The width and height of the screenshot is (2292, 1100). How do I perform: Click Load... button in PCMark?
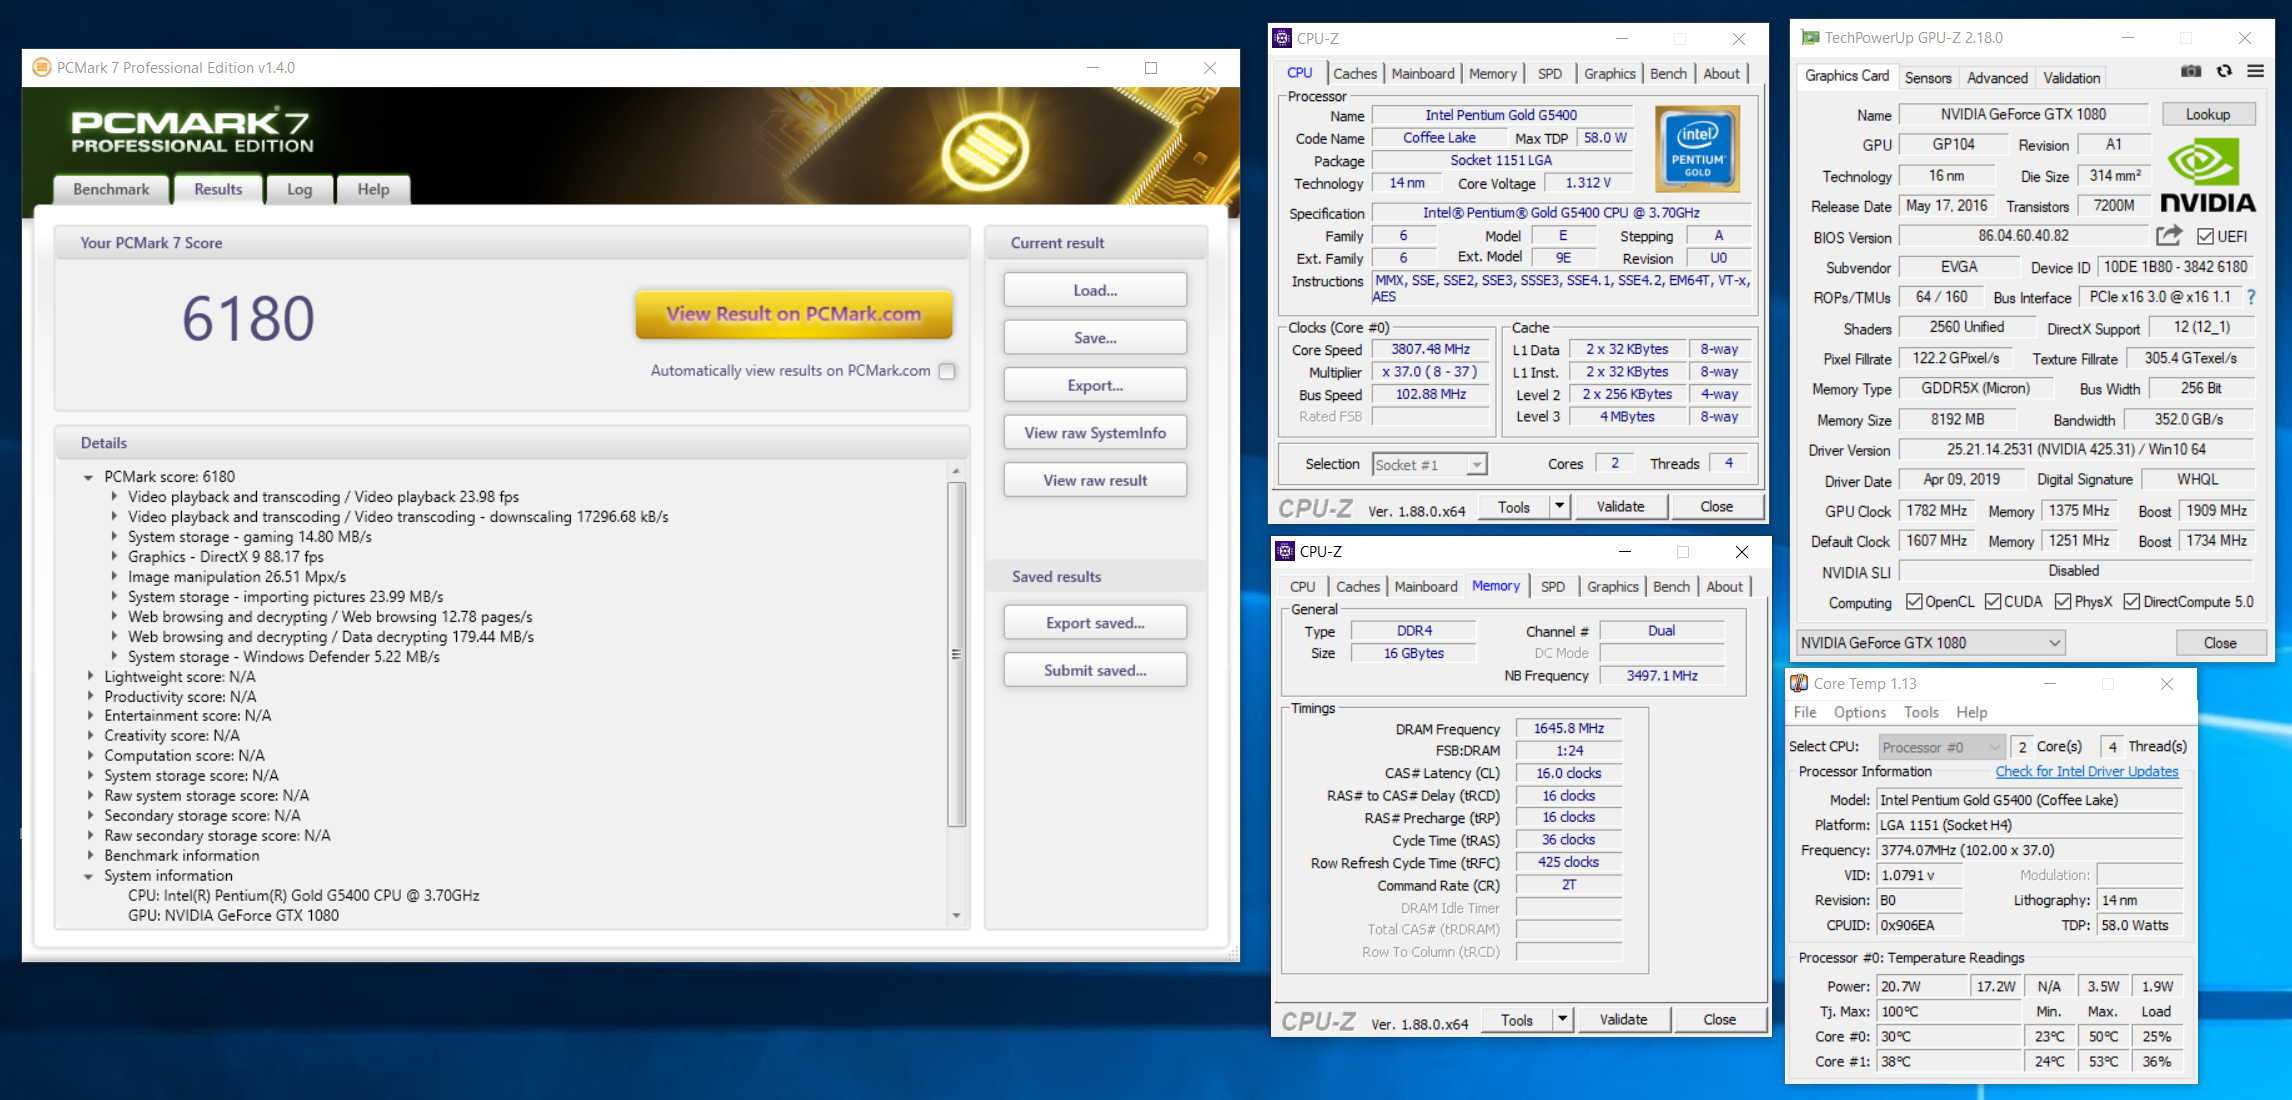[1095, 290]
